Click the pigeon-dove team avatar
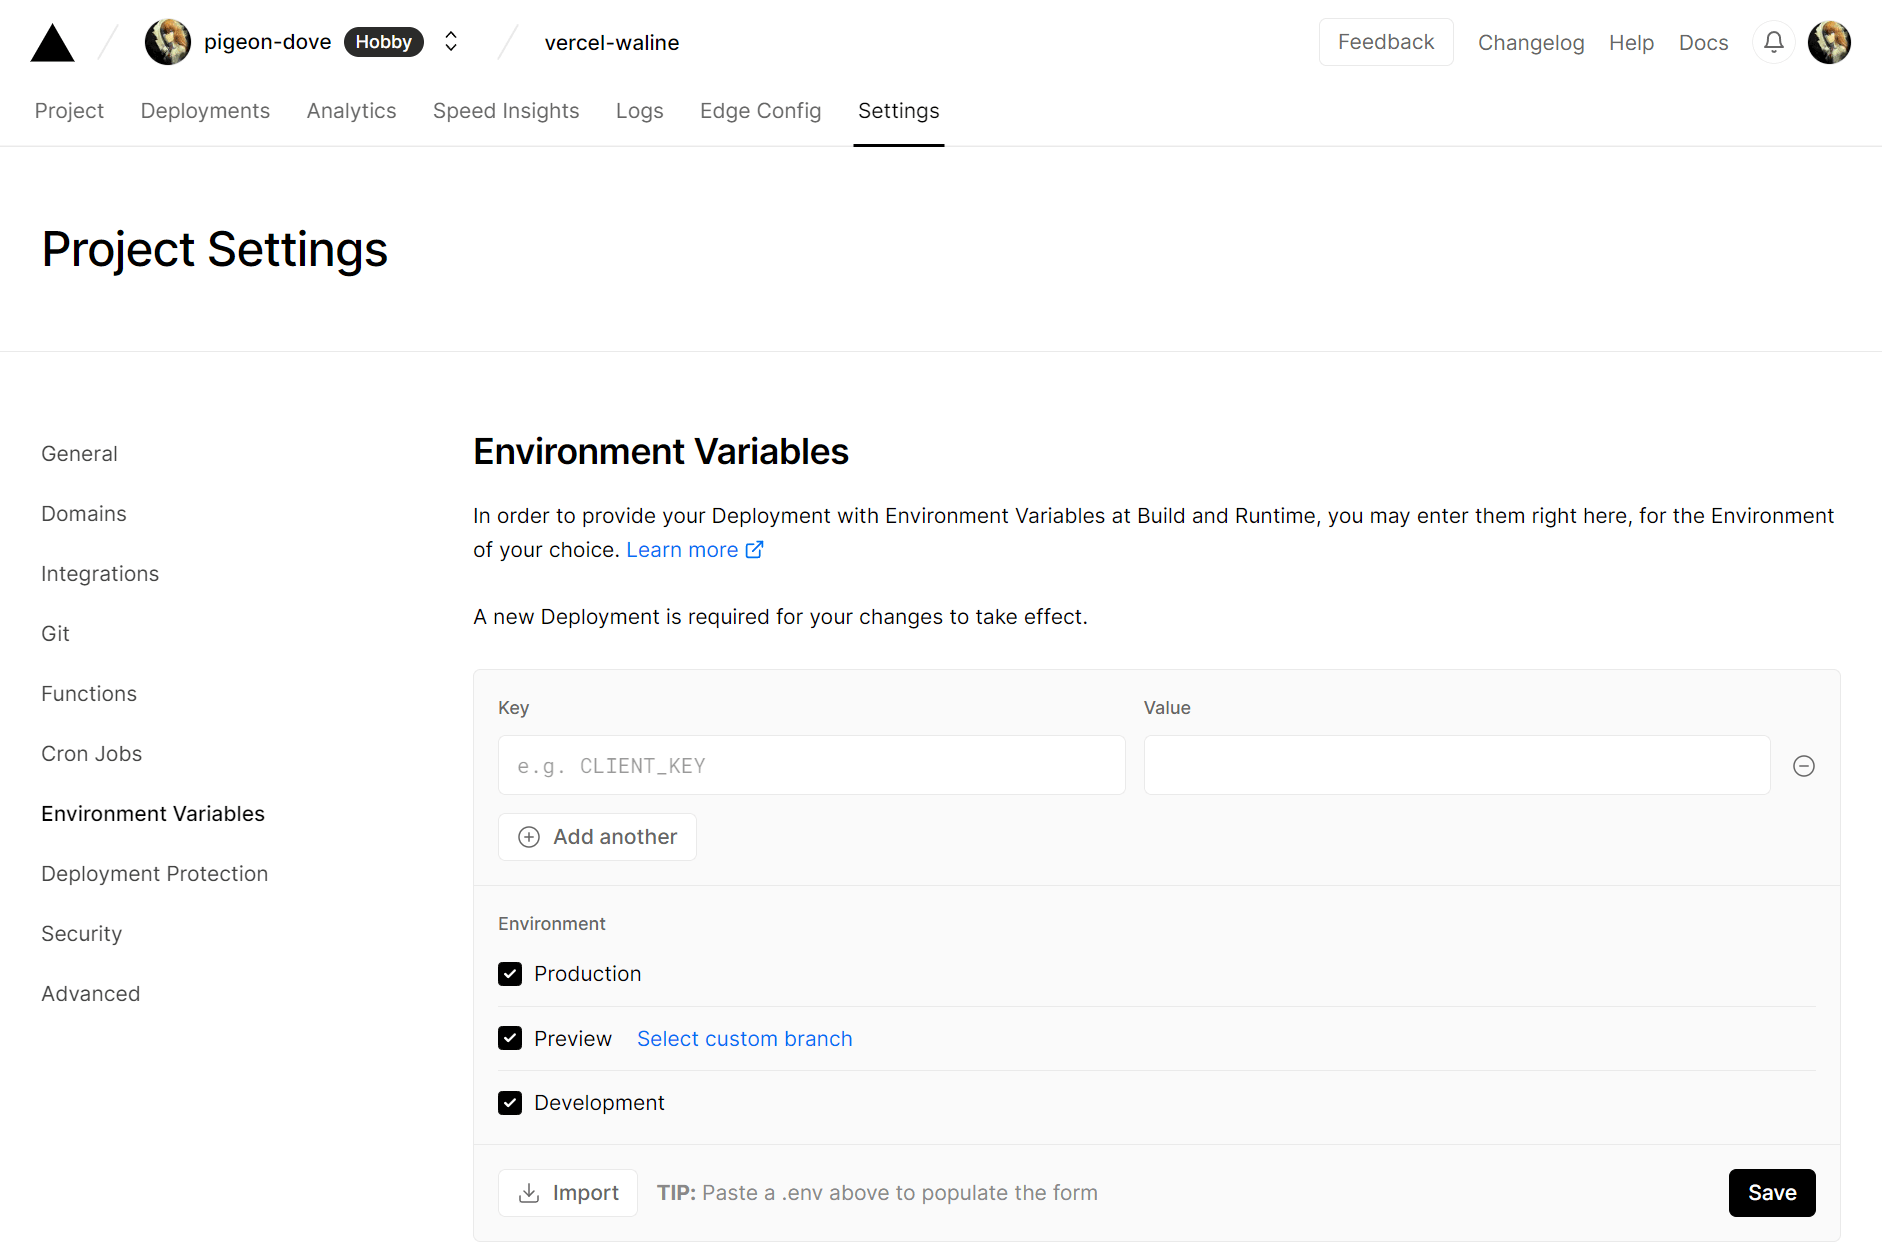The width and height of the screenshot is (1882, 1257). pyautogui.click(x=168, y=42)
